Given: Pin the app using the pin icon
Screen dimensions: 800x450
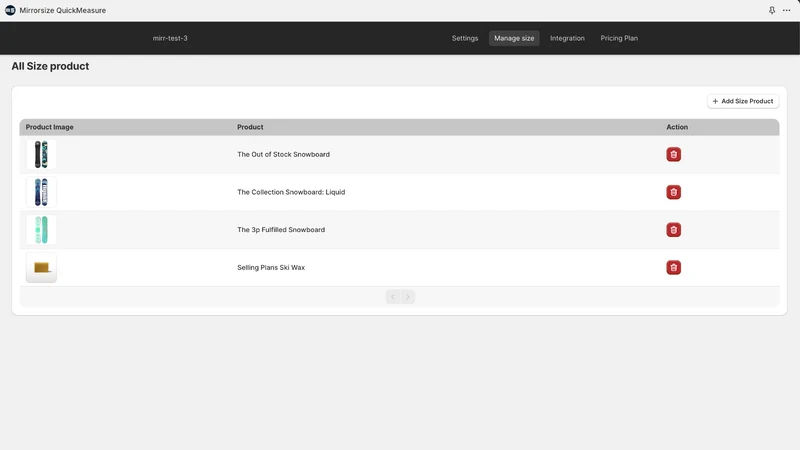Looking at the screenshot, I should pos(772,10).
